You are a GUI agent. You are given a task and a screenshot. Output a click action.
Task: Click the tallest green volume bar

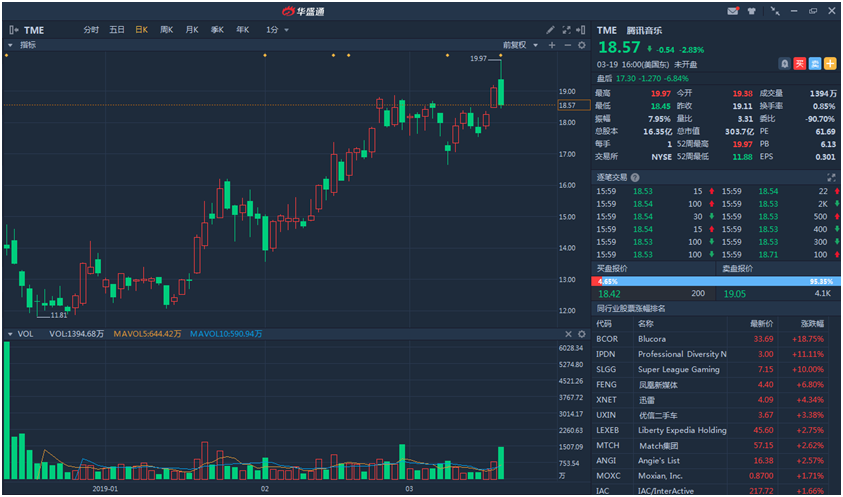click(x=6, y=410)
